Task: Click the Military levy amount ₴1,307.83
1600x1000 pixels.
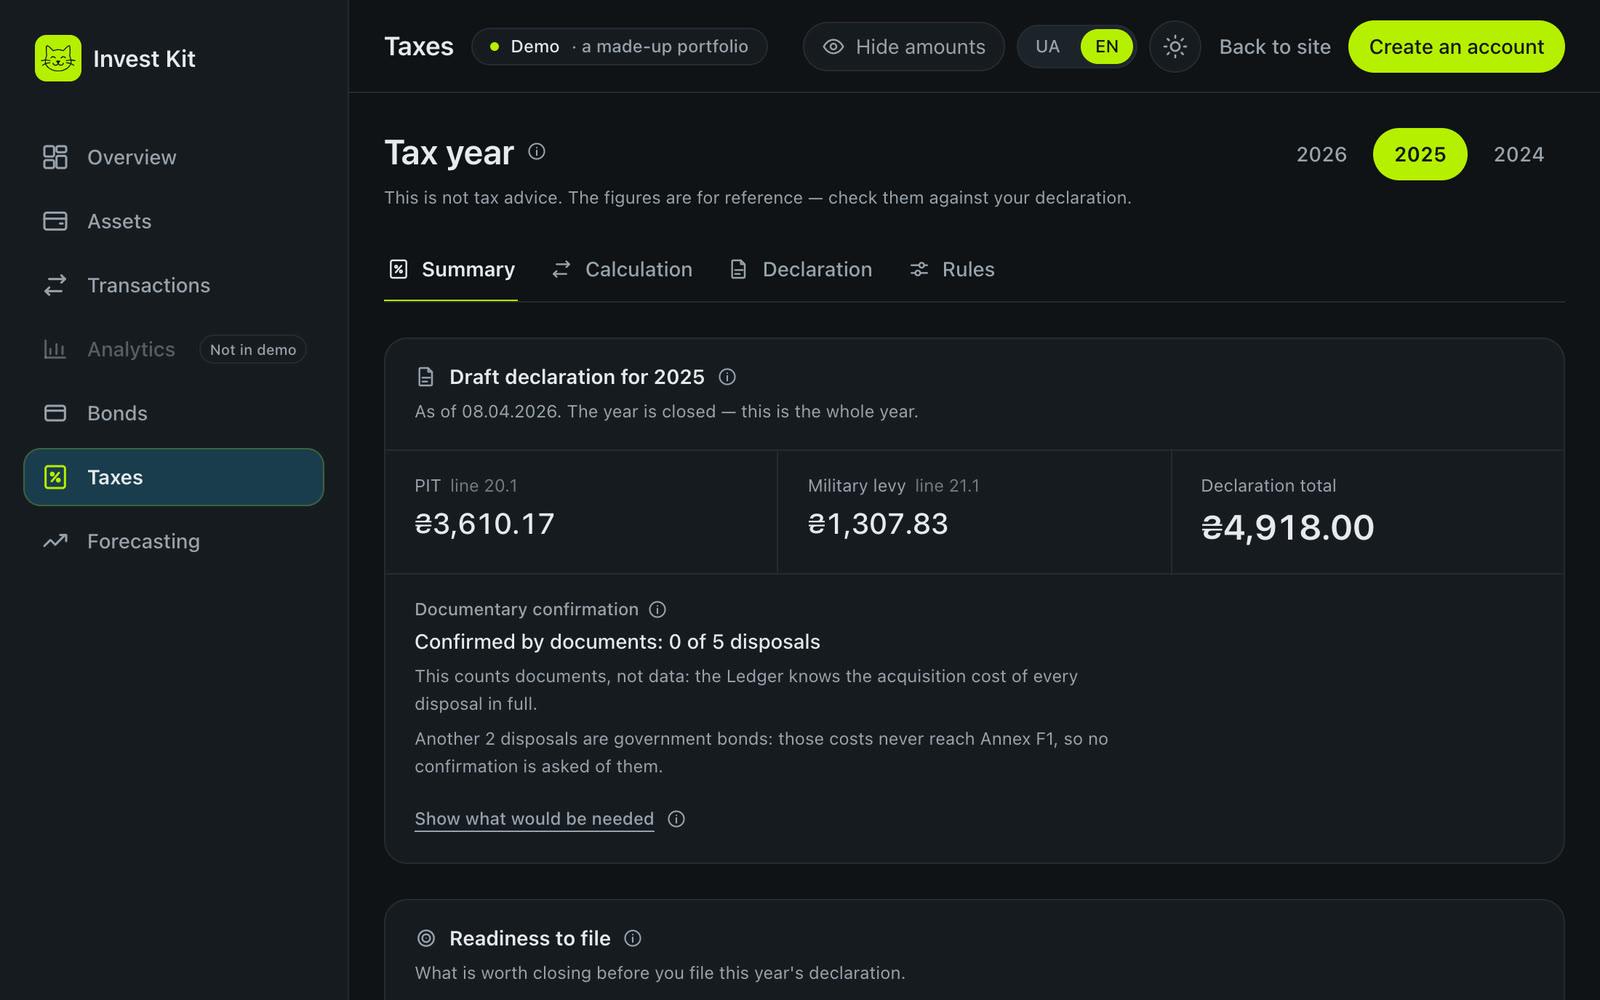Action: click(878, 524)
